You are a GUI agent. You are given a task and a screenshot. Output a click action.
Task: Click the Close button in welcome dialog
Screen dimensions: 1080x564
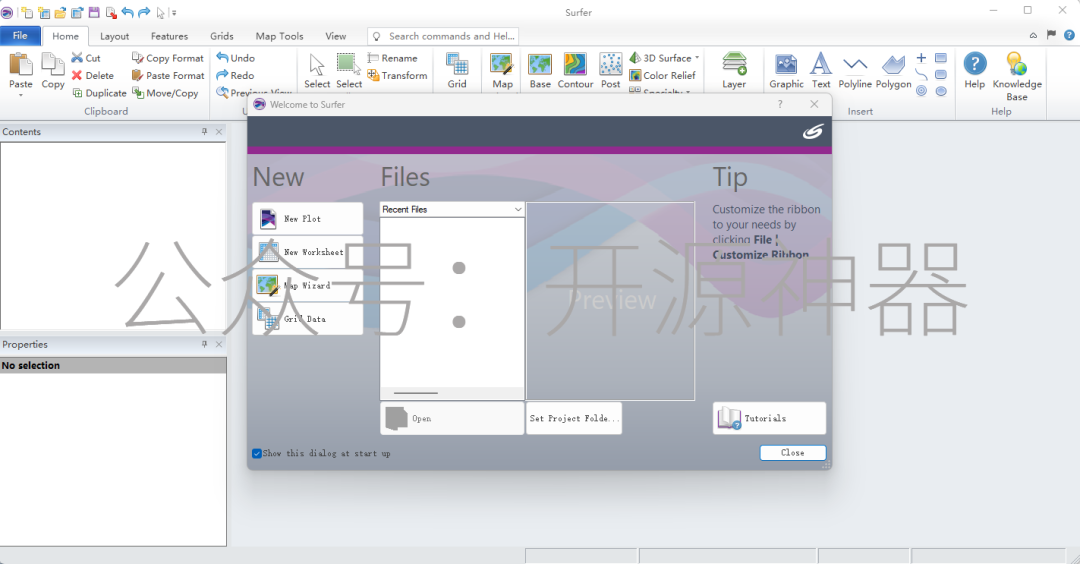pyautogui.click(x=793, y=452)
